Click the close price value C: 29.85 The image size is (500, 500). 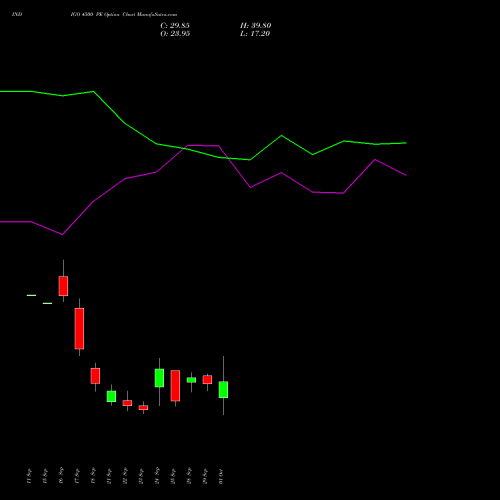(x=175, y=26)
